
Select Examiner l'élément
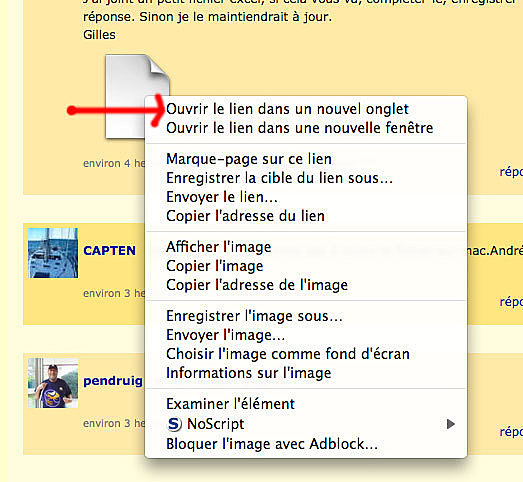(x=306, y=404)
